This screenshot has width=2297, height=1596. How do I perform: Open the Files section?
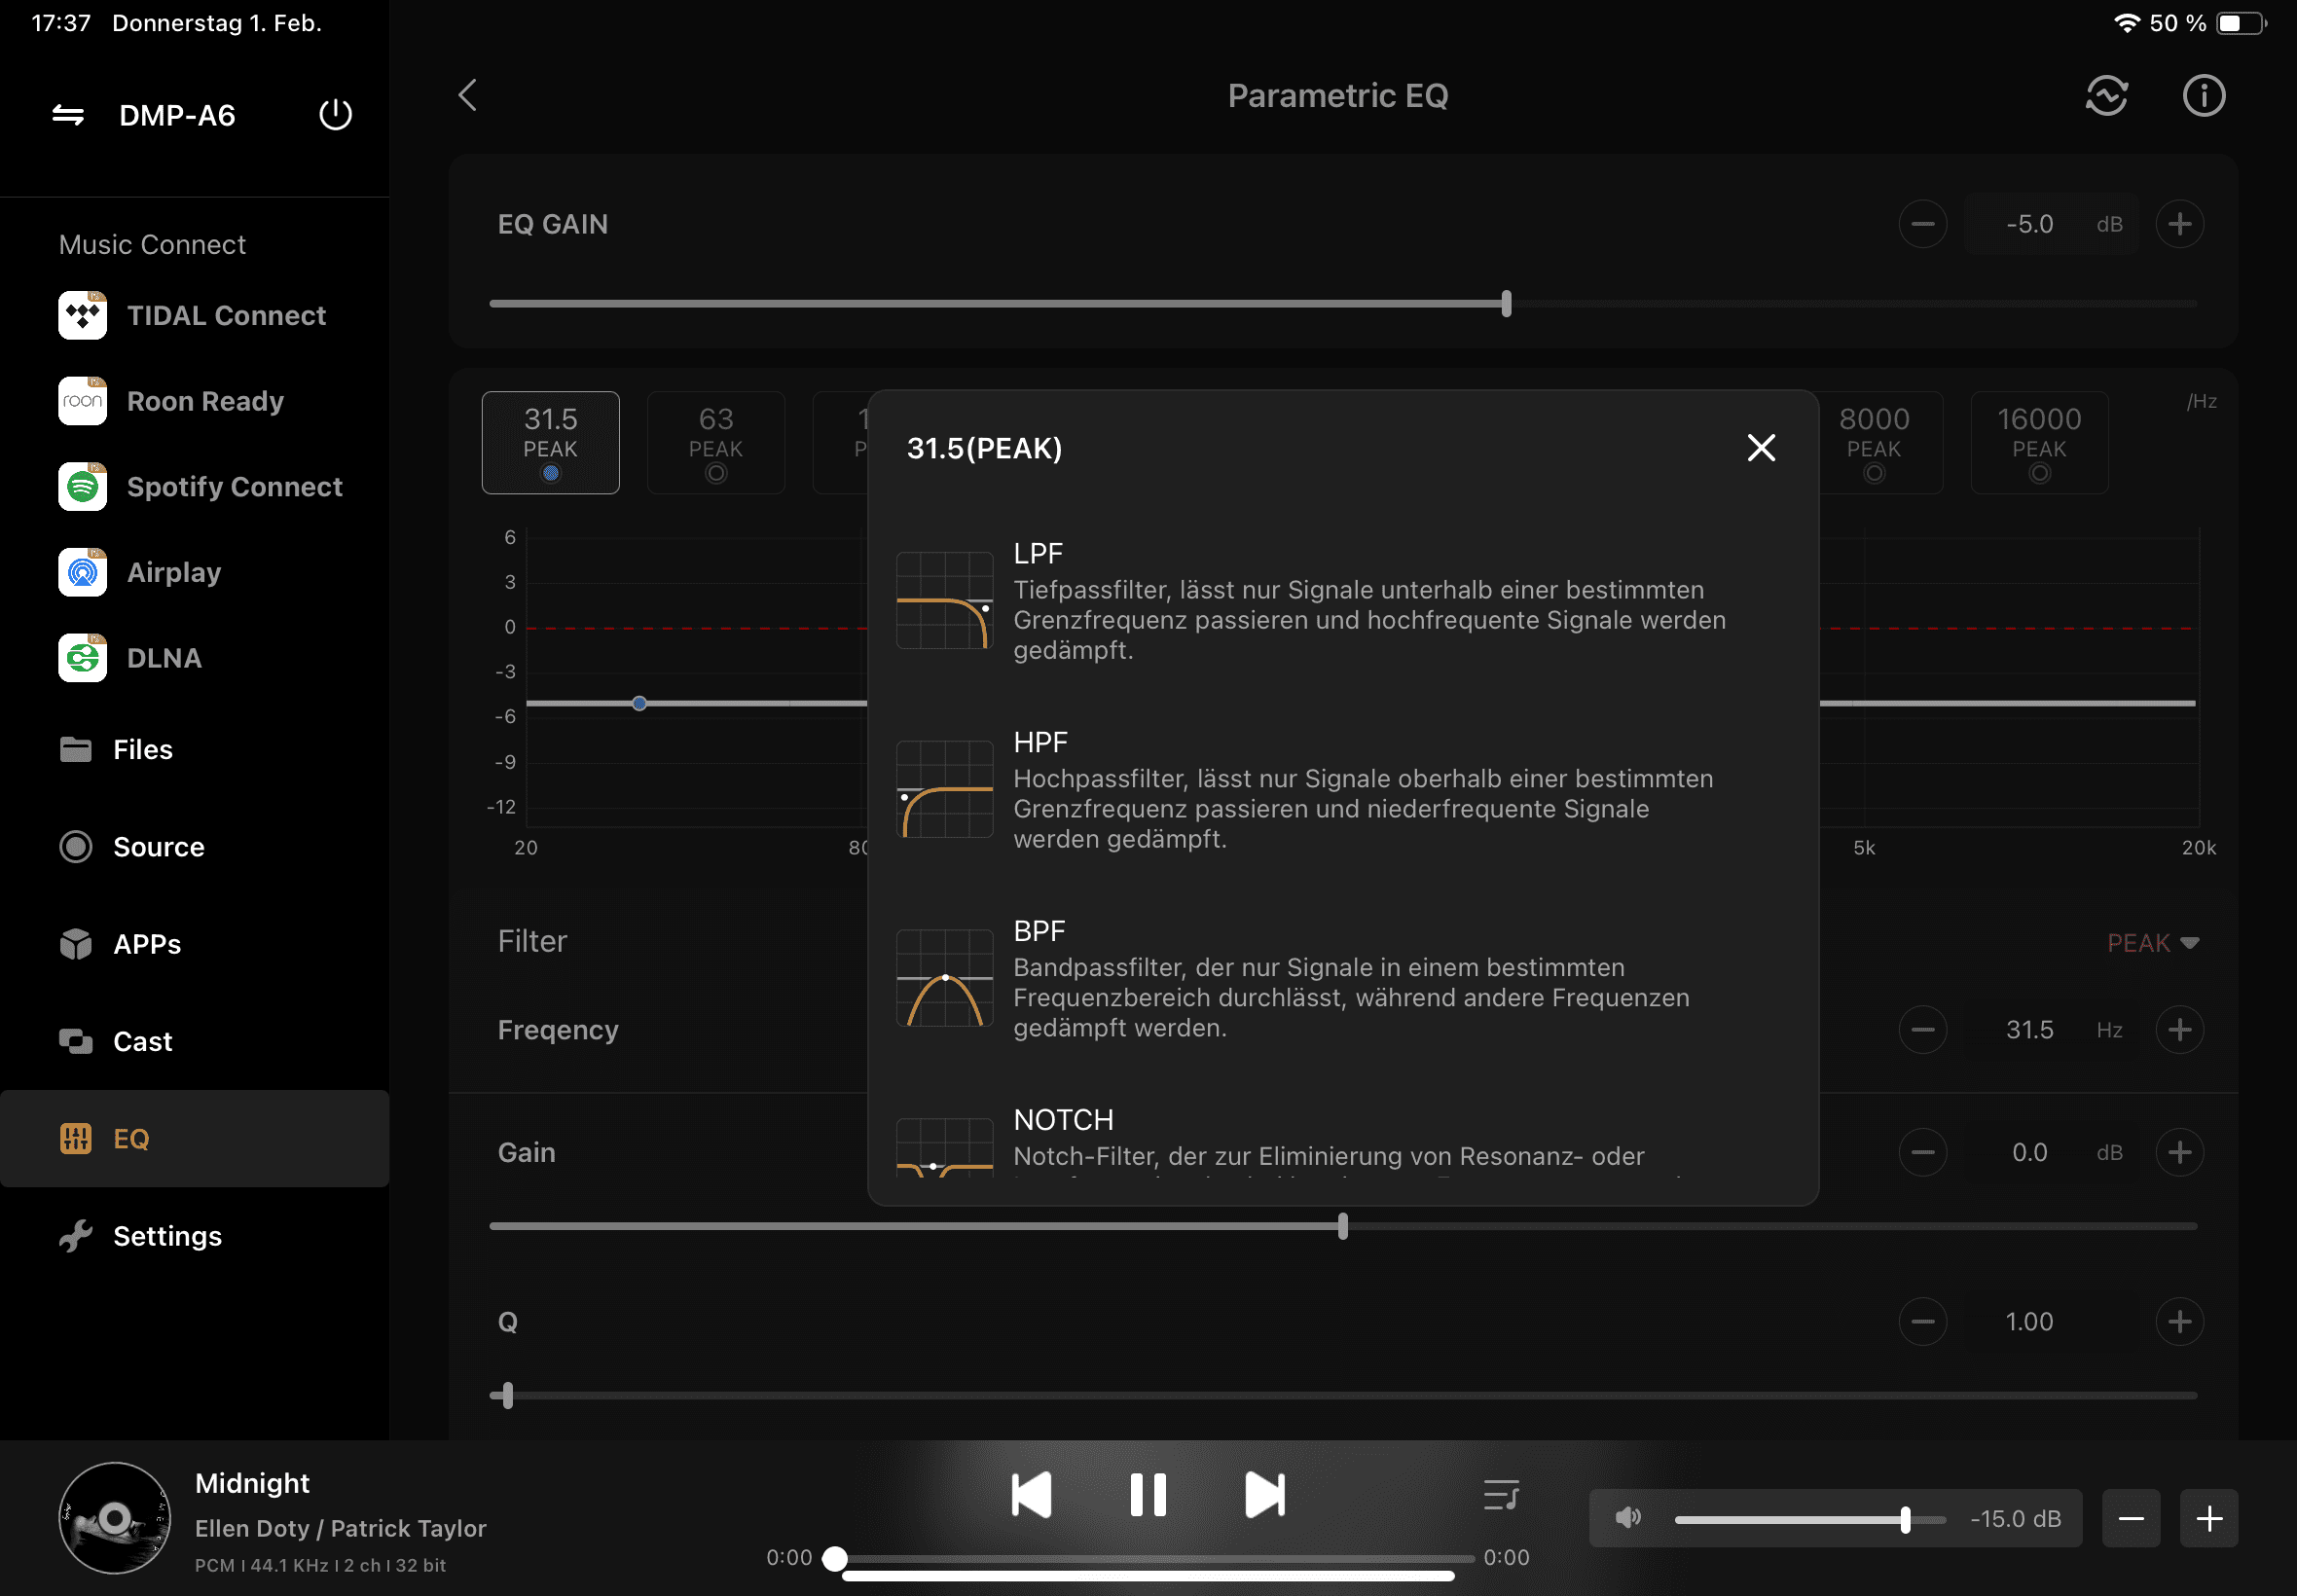pos(194,749)
